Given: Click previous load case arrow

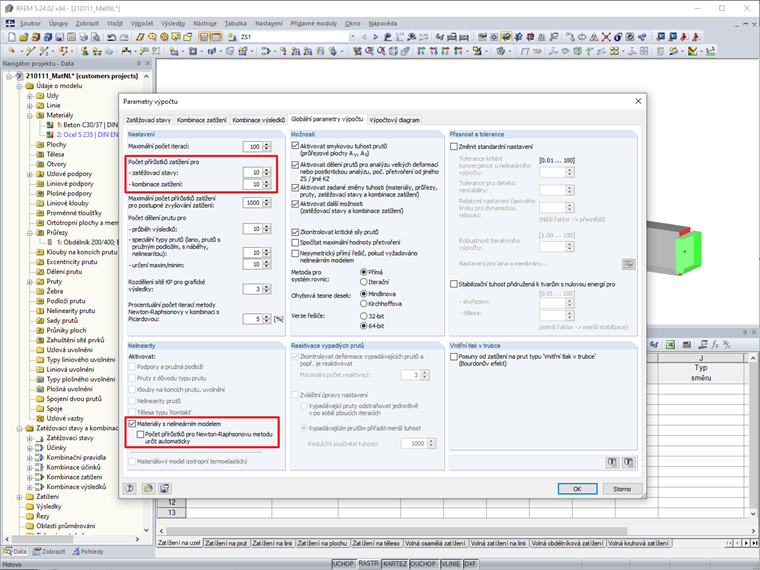Looking at the screenshot, I should point(364,37).
